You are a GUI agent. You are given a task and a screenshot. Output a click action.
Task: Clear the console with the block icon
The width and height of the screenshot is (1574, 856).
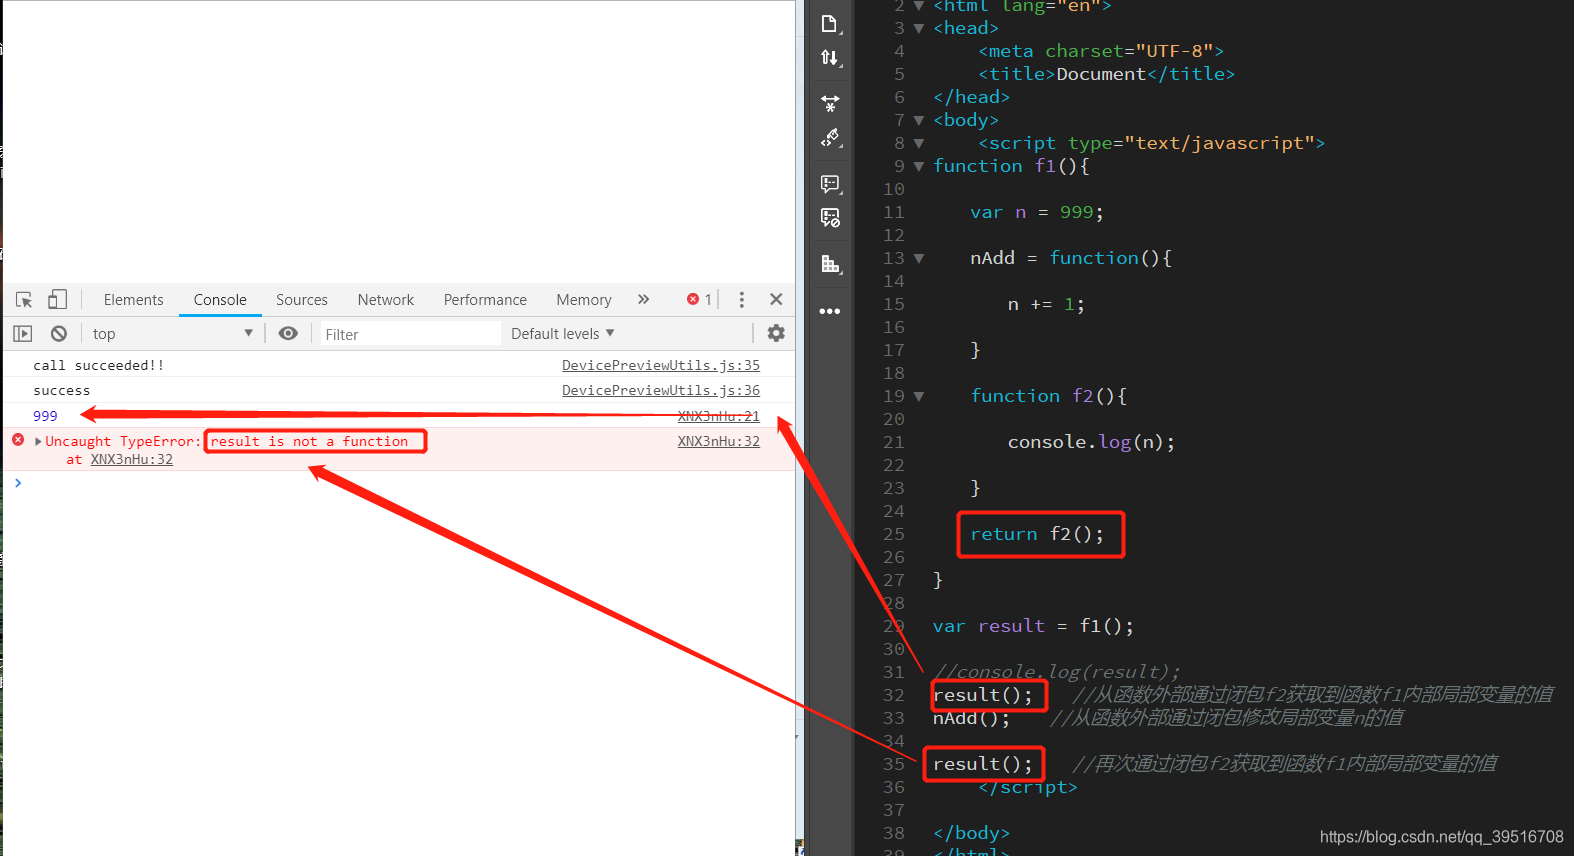[x=59, y=334]
